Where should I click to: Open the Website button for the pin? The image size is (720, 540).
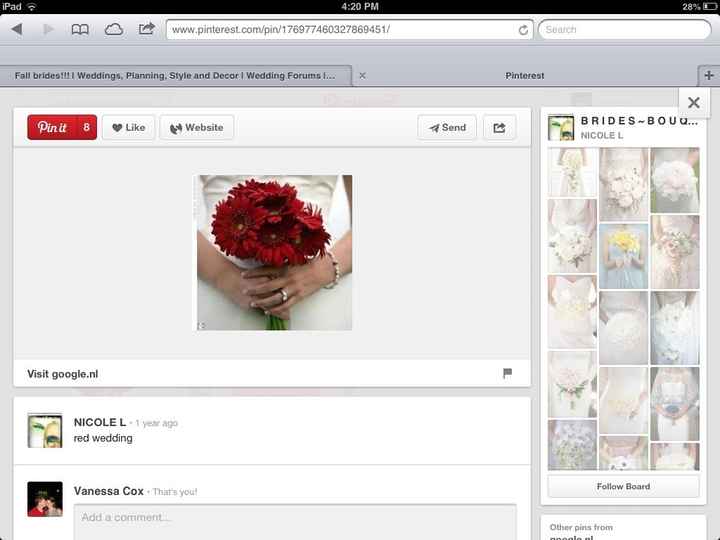coord(197,128)
